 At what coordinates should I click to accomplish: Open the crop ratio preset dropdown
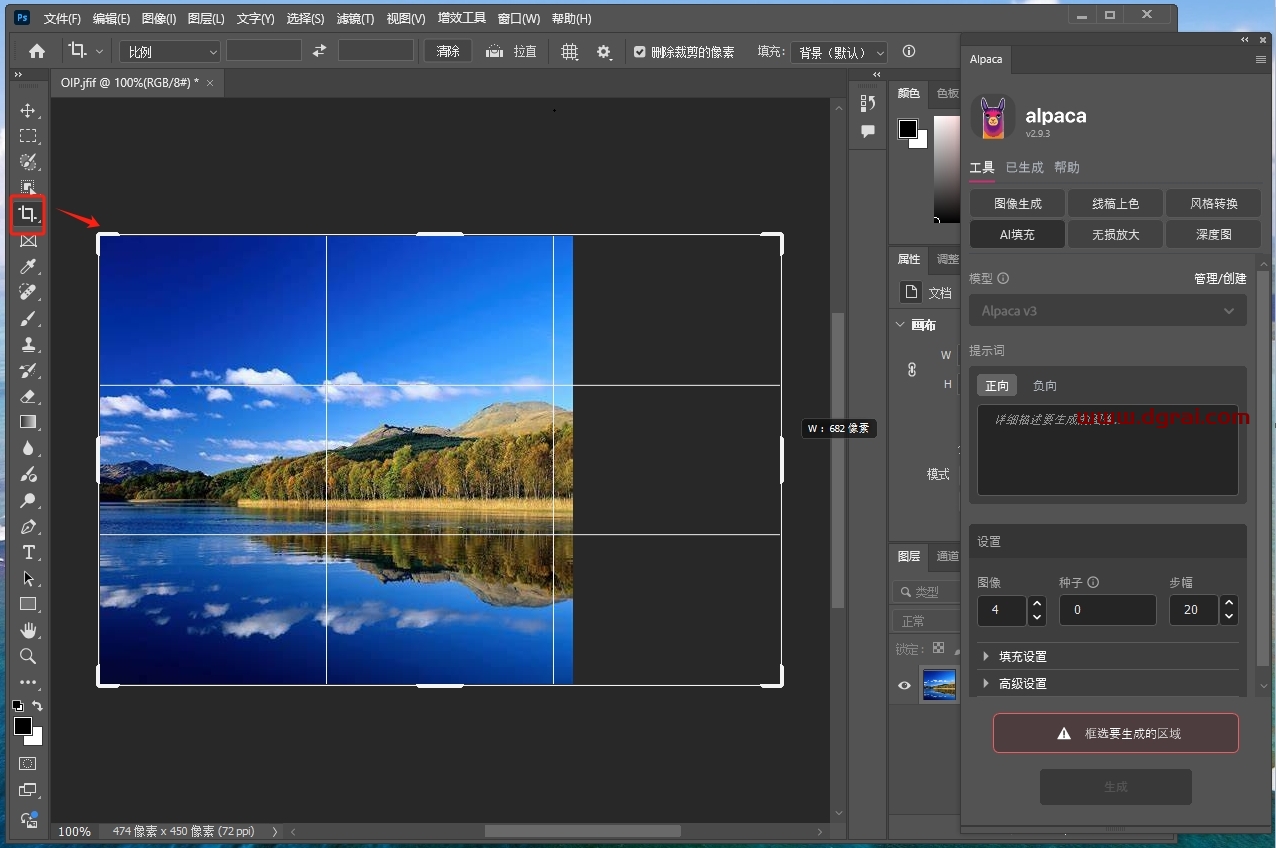170,52
